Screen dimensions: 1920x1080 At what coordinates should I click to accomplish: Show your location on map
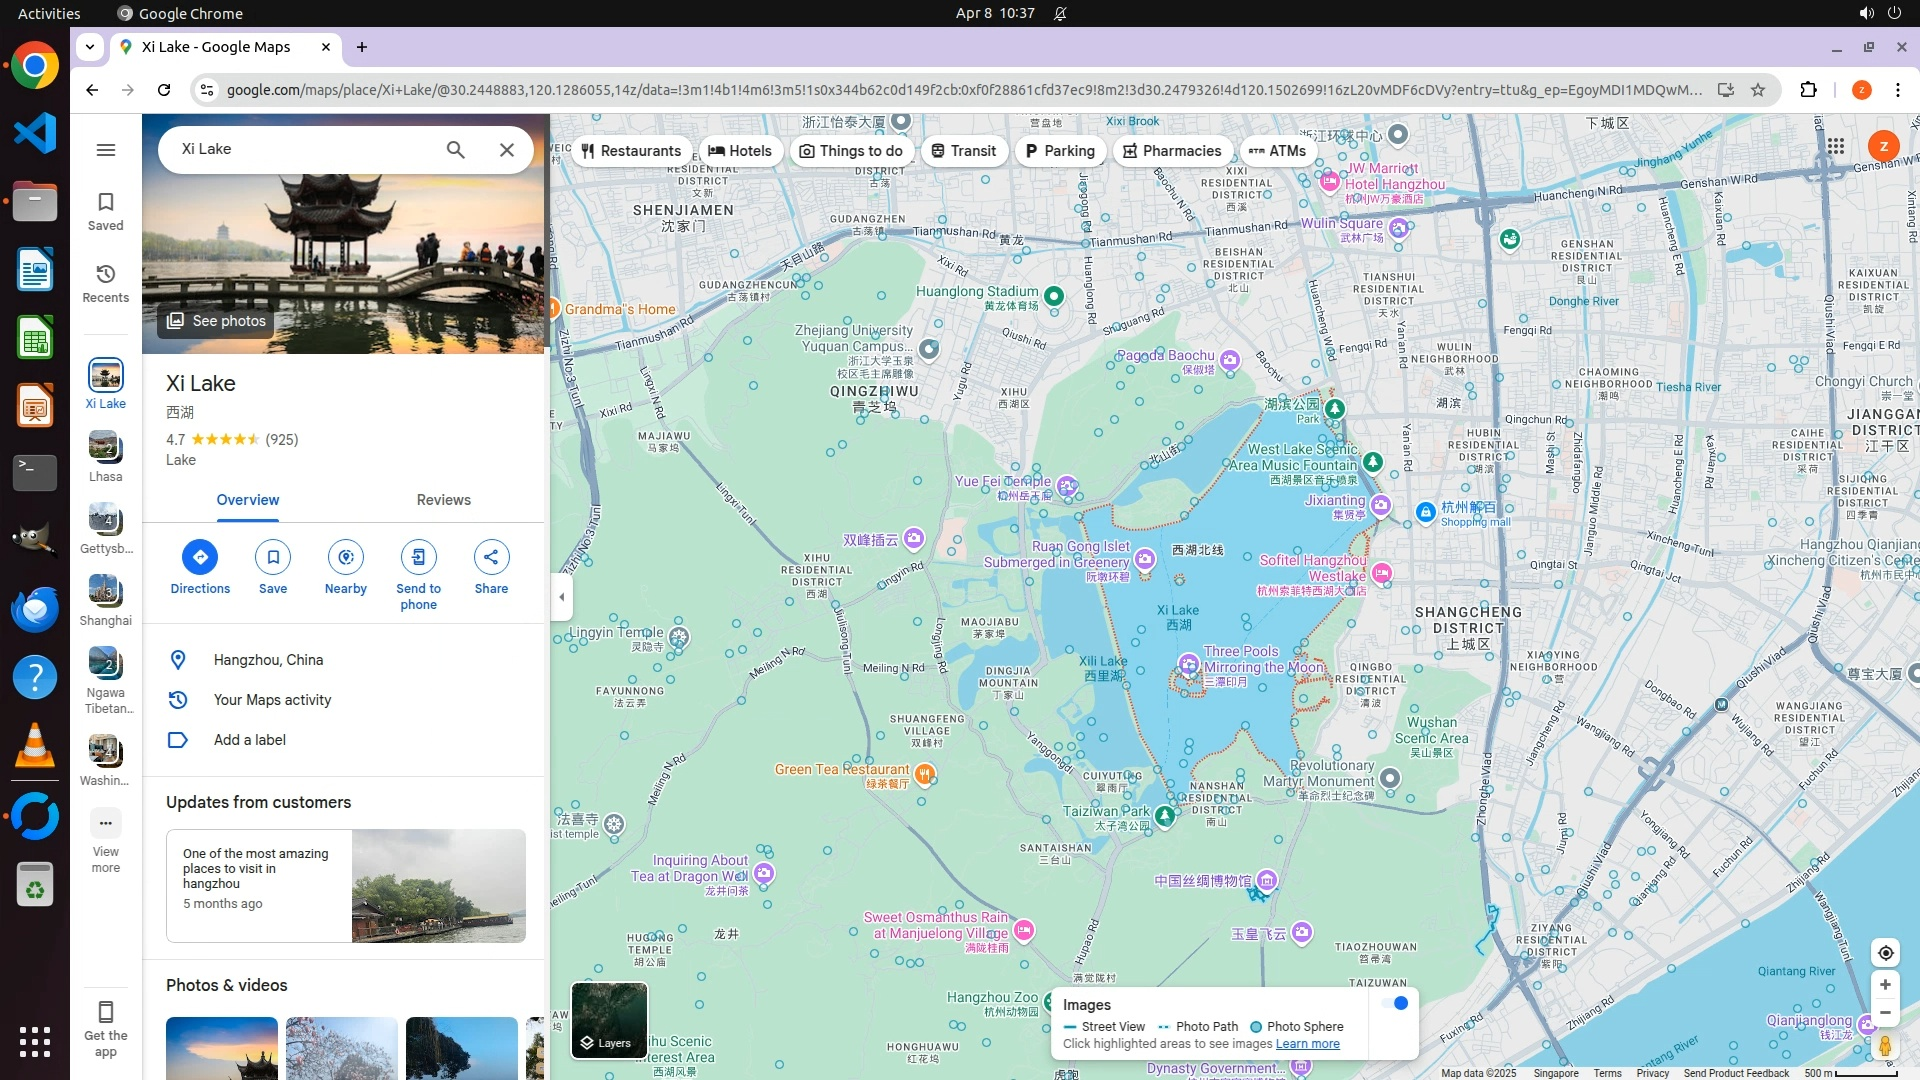tap(1885, 953)
